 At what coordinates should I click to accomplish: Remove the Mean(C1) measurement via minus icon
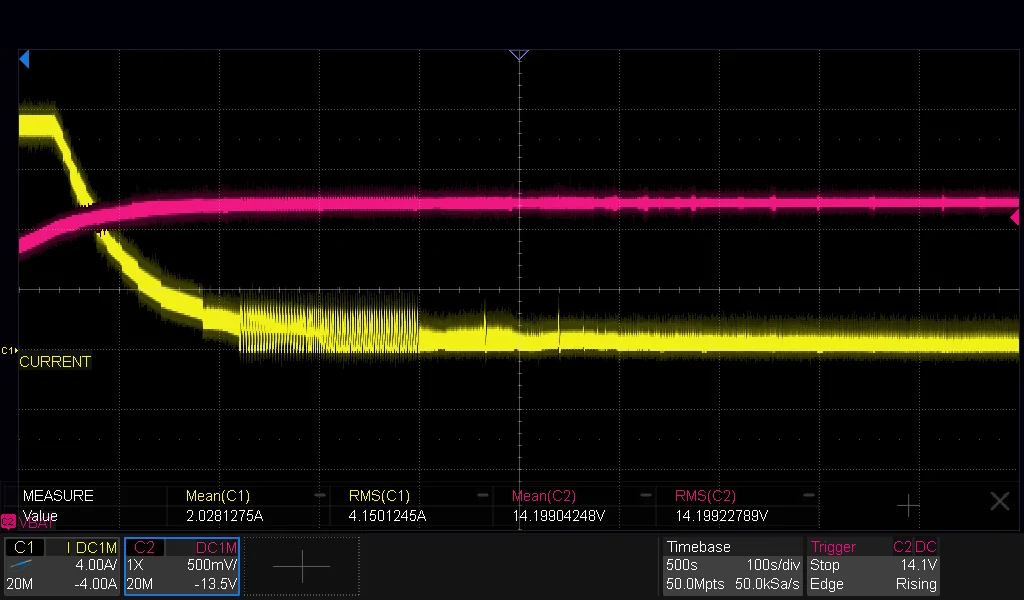320,496
